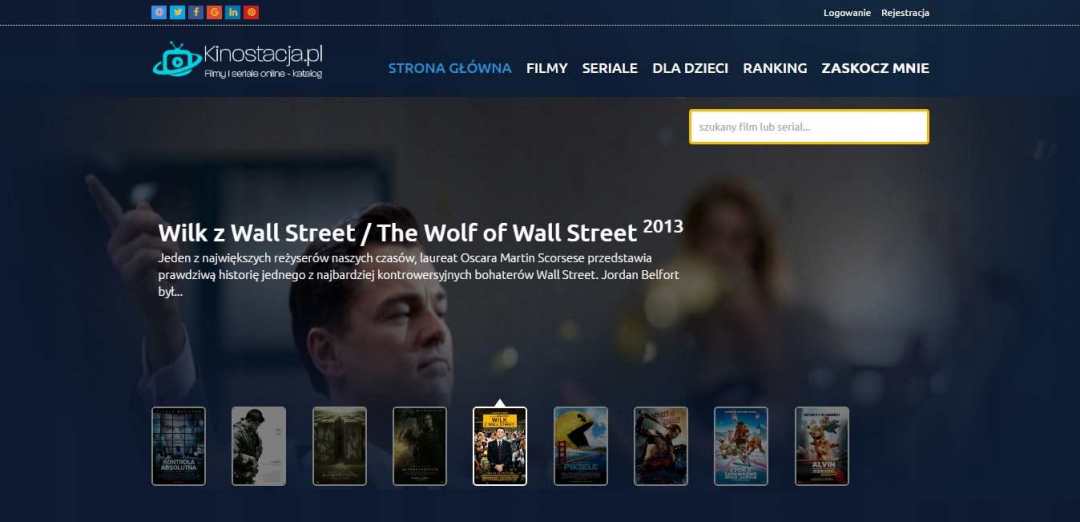Select the Zaskocz Mnie menu option
This screenshot has width=1080, height=522.
coord(875,68)
